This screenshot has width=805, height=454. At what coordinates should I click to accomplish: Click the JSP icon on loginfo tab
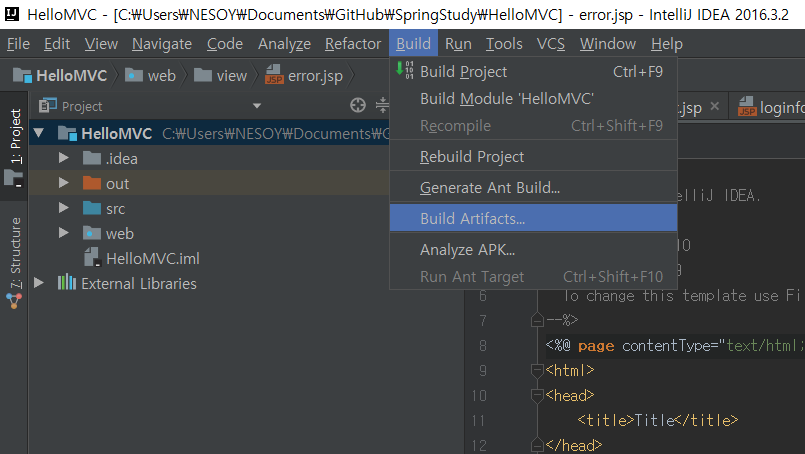(x=747, y=107)
